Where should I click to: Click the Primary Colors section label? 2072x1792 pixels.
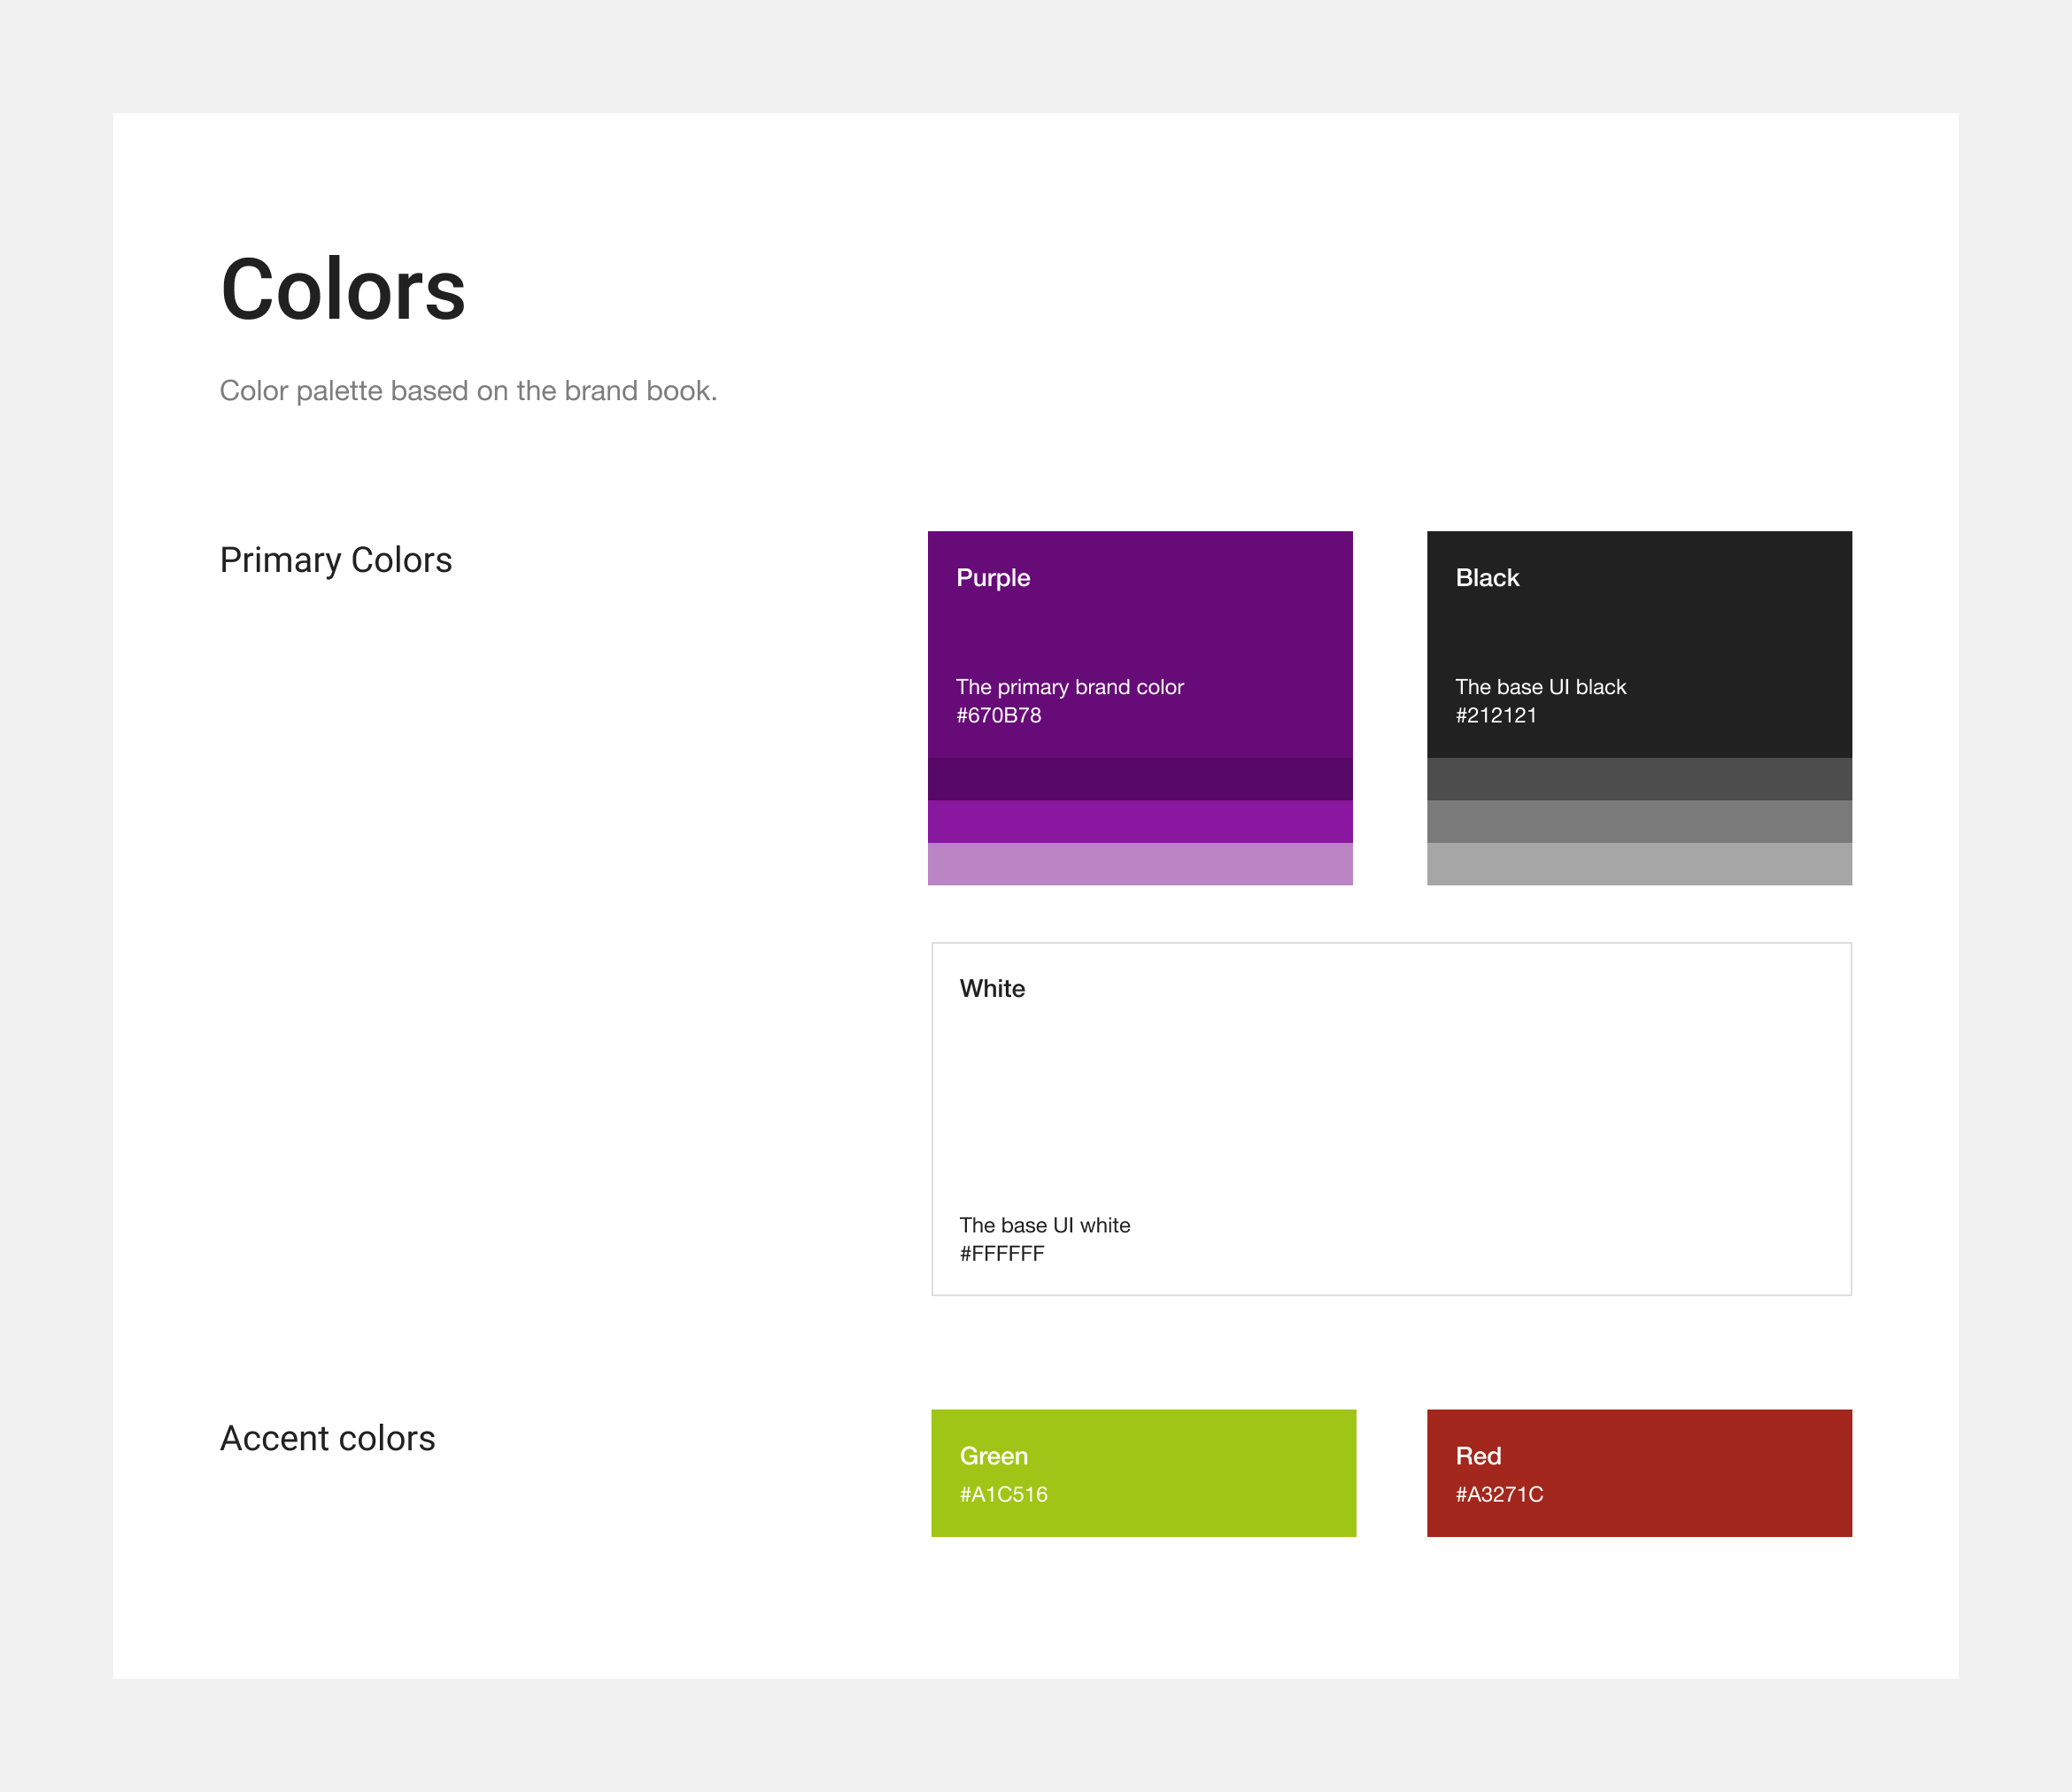point(336,560)
